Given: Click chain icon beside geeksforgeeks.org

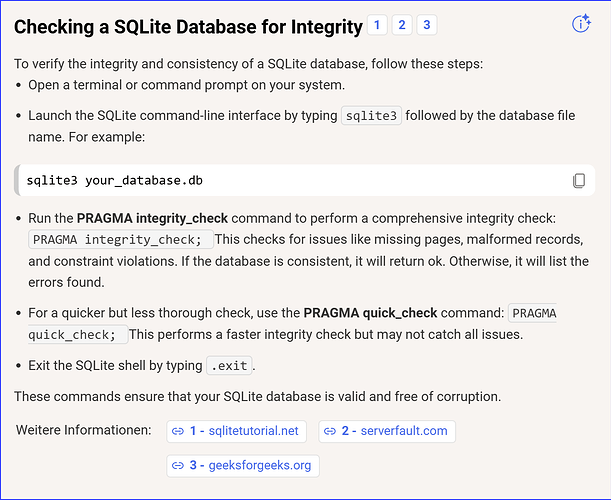Looking at the screenshot, I should [x=178, y=465].
